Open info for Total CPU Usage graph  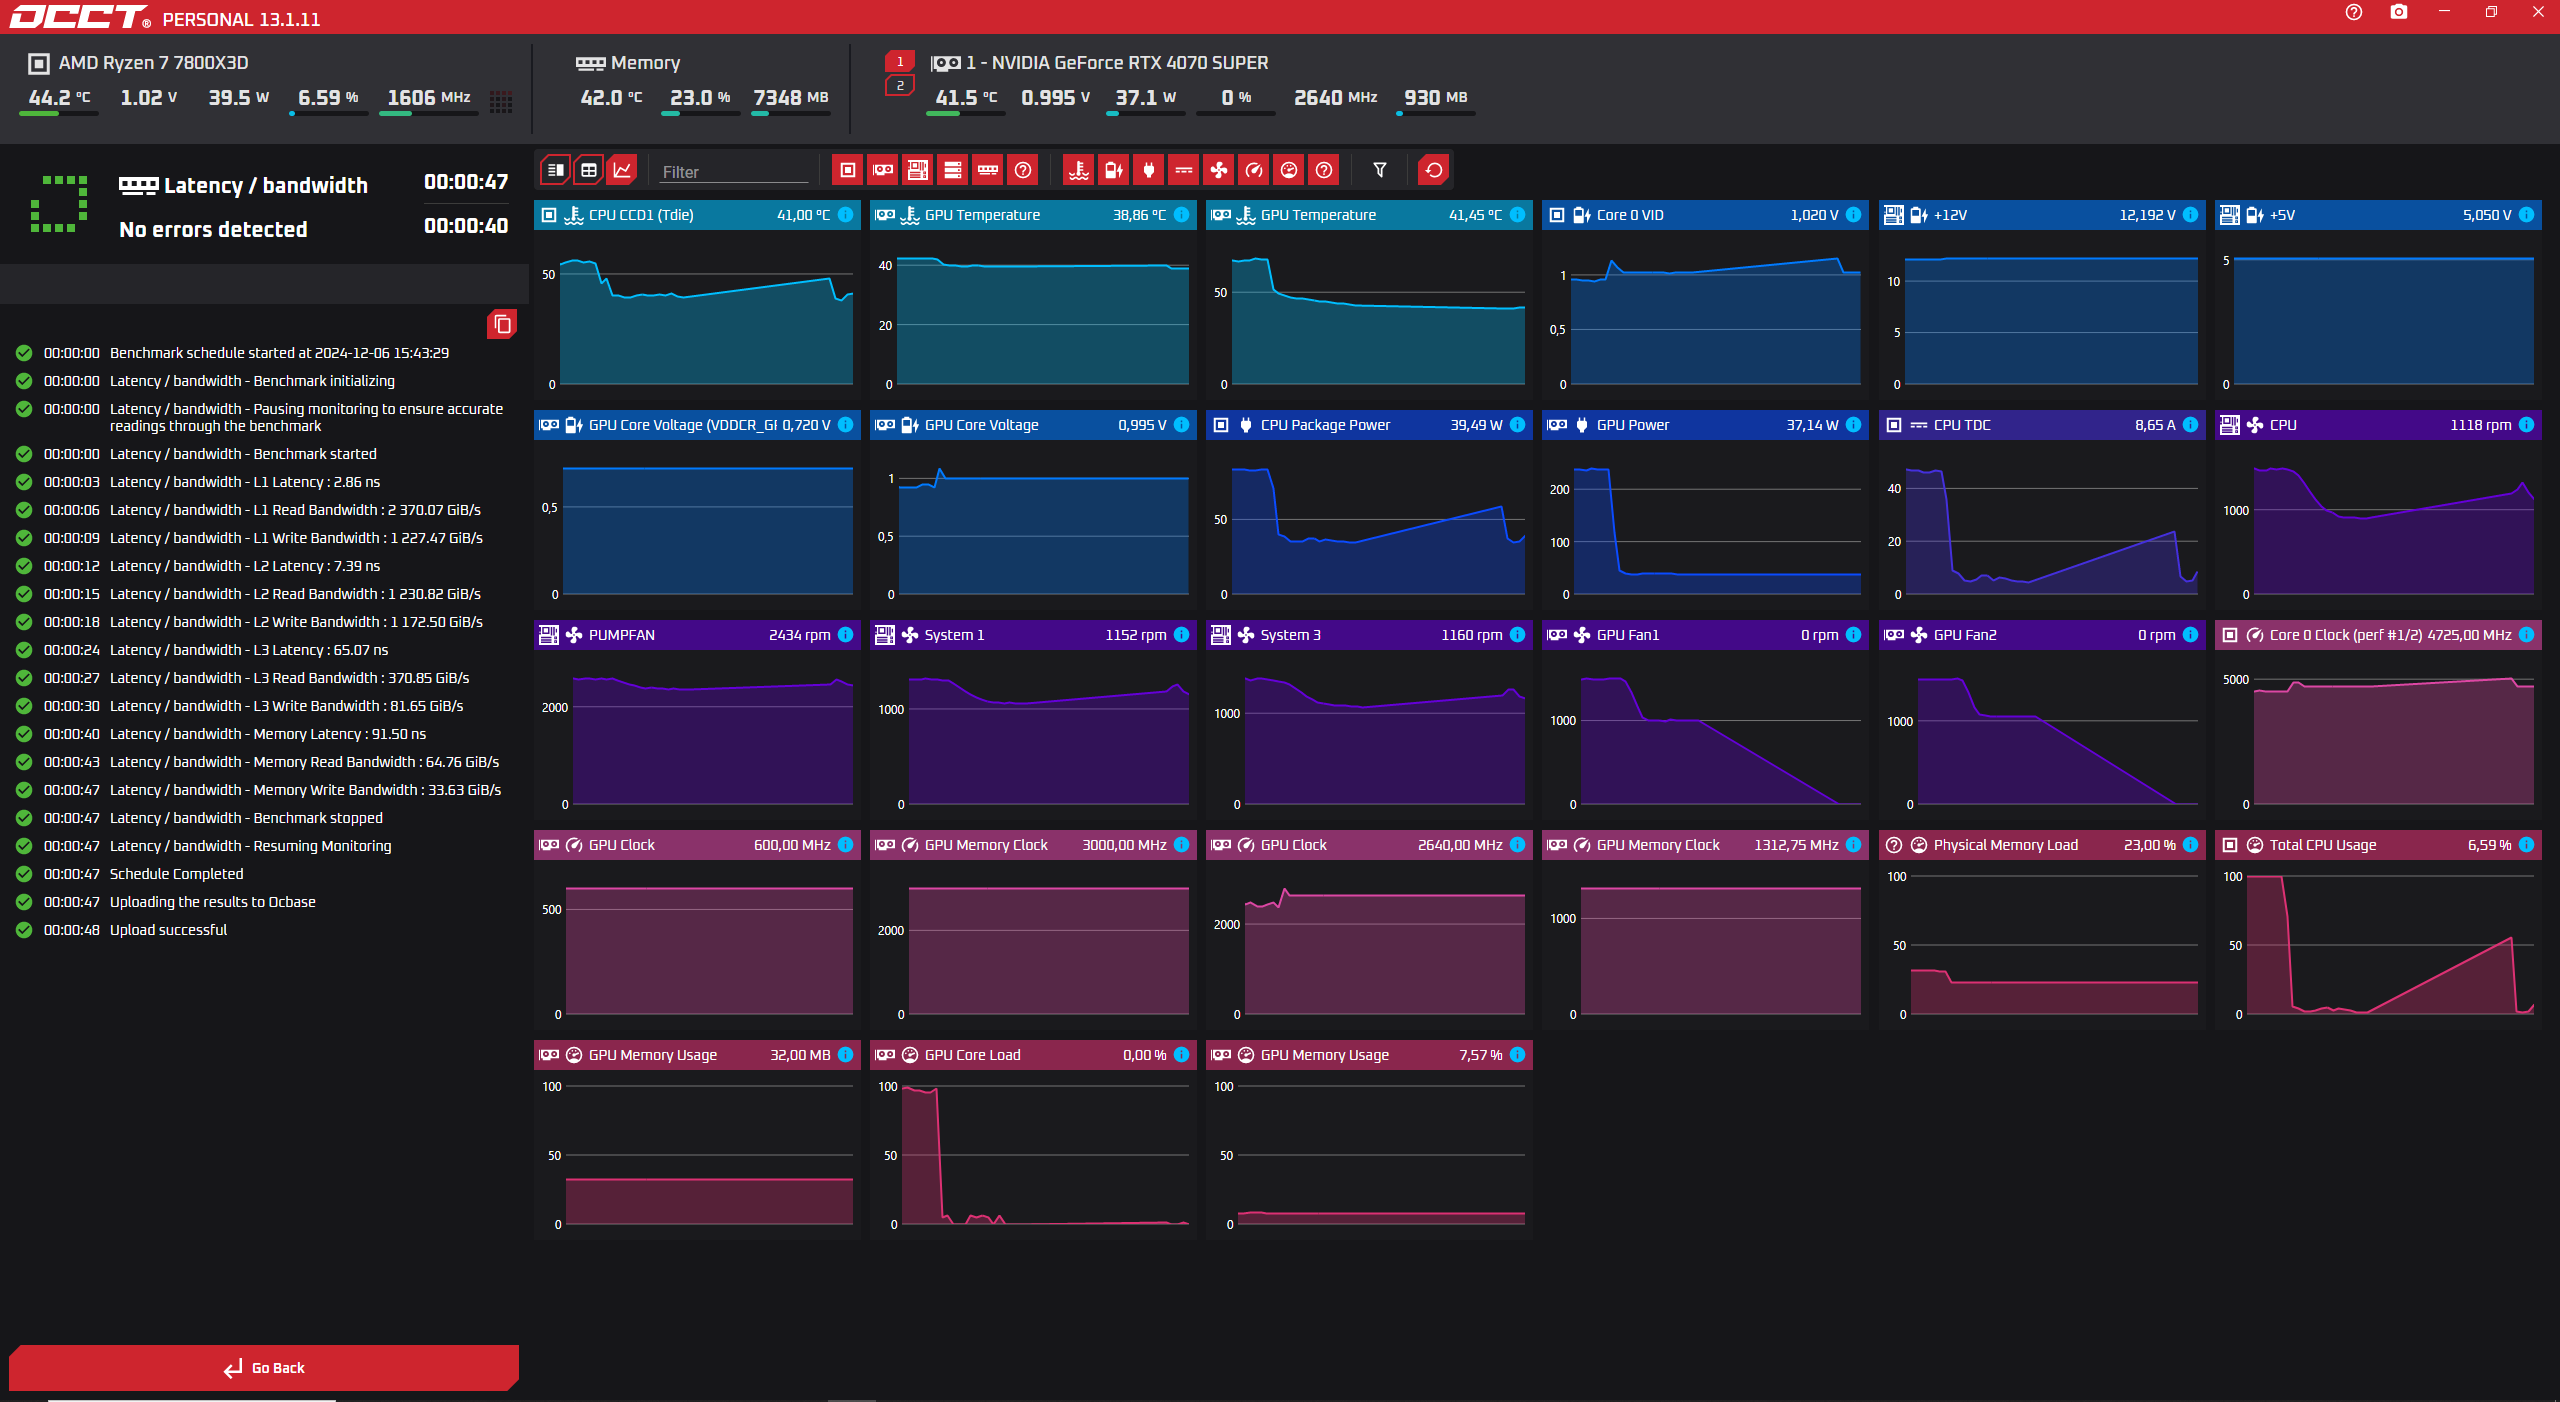tap(2526, 845)
